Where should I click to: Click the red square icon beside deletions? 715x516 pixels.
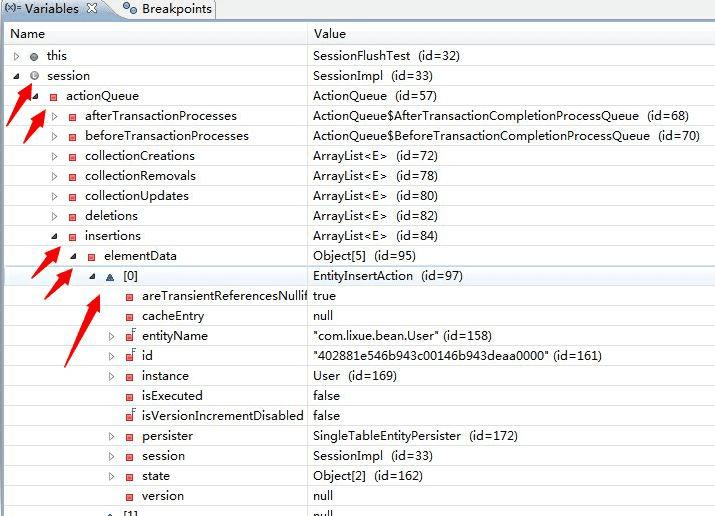(73, 217)
